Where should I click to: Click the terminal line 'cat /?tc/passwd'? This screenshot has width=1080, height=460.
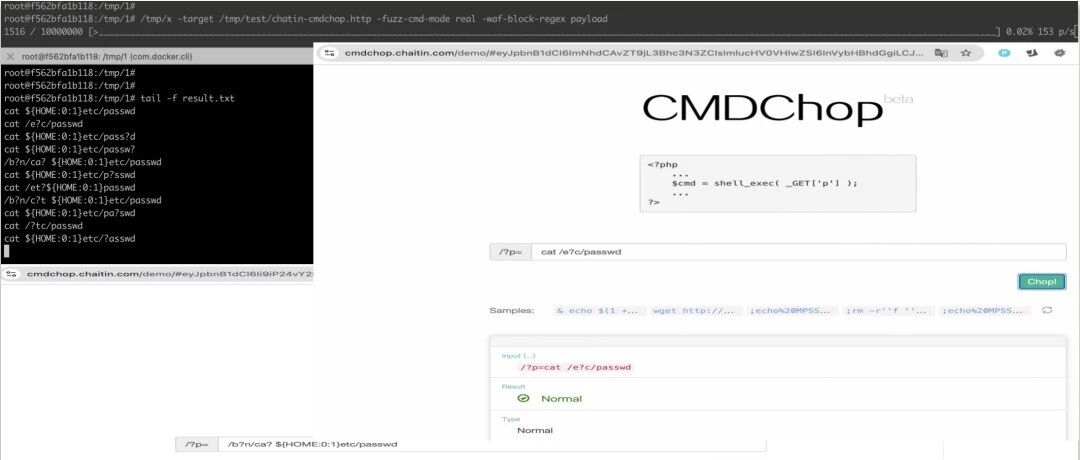pyautogui.click(x=43, y=226)
